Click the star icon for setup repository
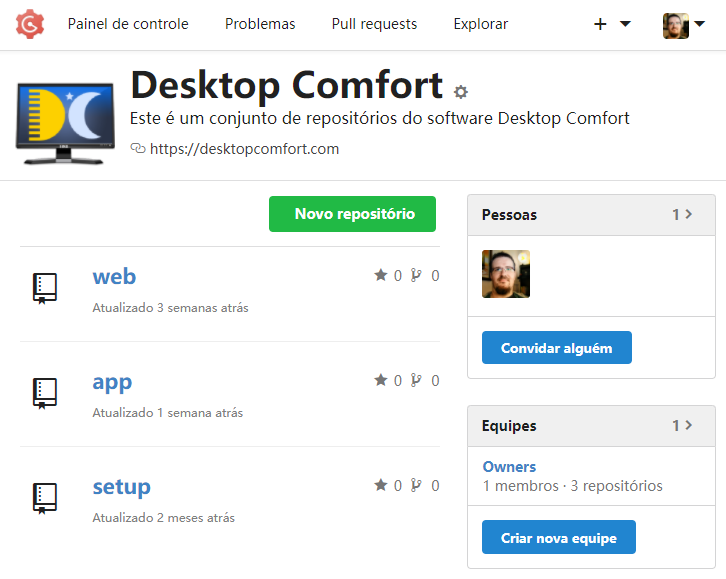This screenshot has height=579, width=726. pos(381,485)
